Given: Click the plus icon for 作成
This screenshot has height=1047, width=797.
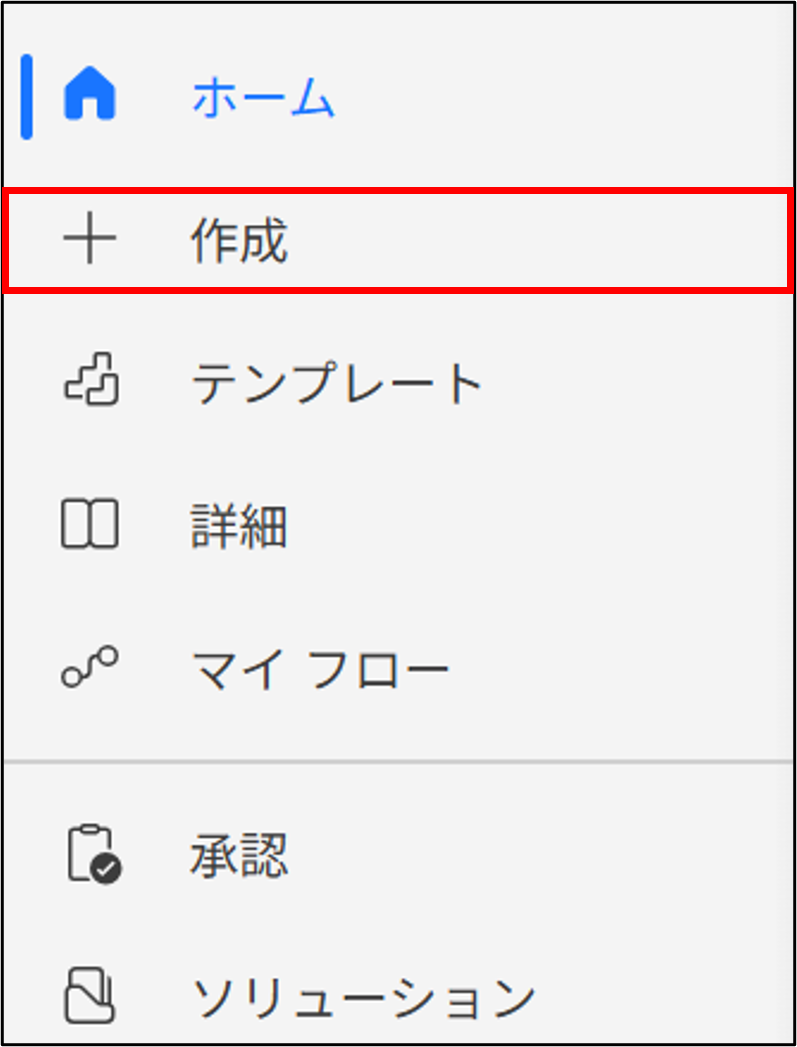Looking at the screenshot, I should pos(90,242).
